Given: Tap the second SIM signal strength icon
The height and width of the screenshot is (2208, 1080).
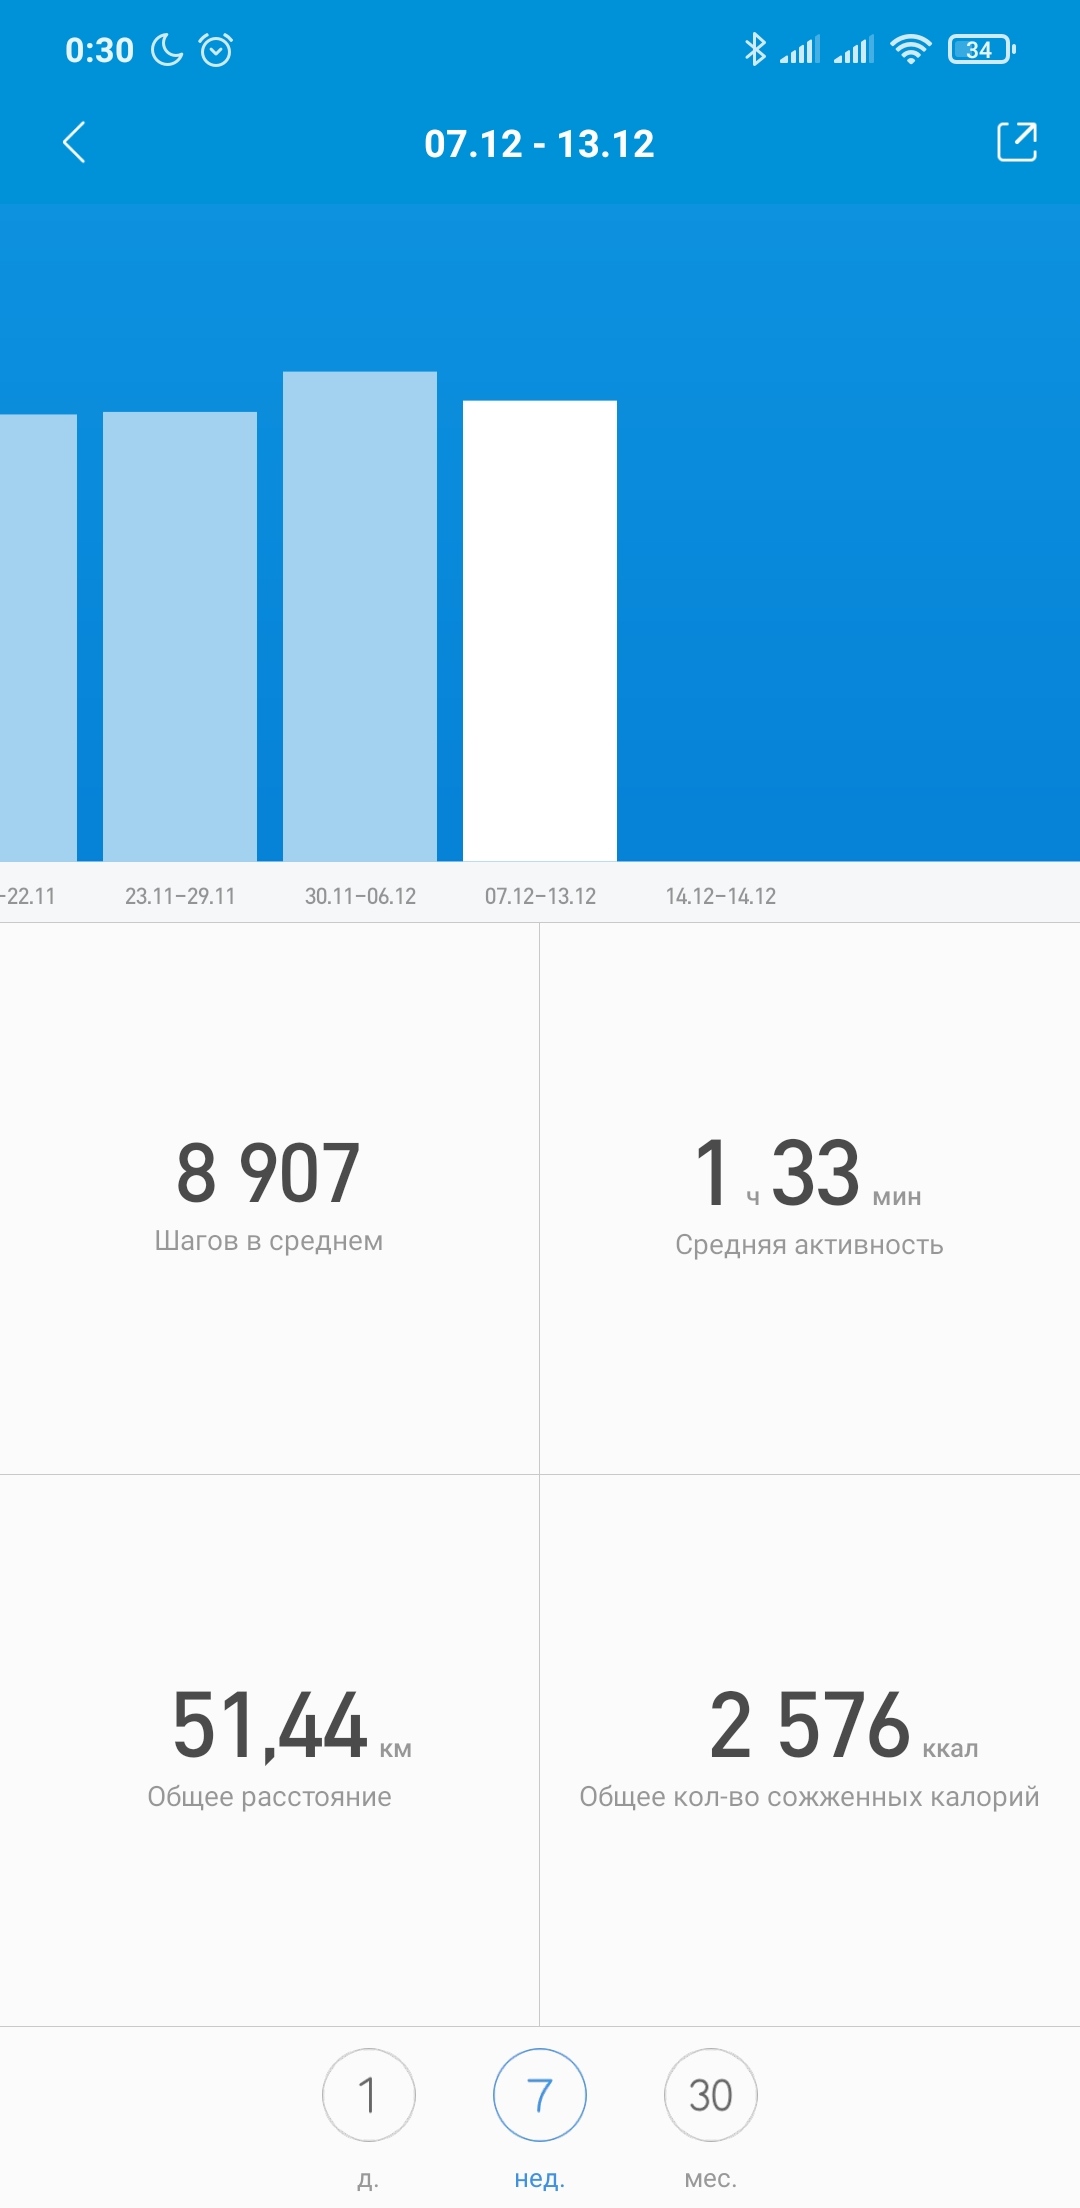Looking at the screenshot, I should [x=854, y=48].
